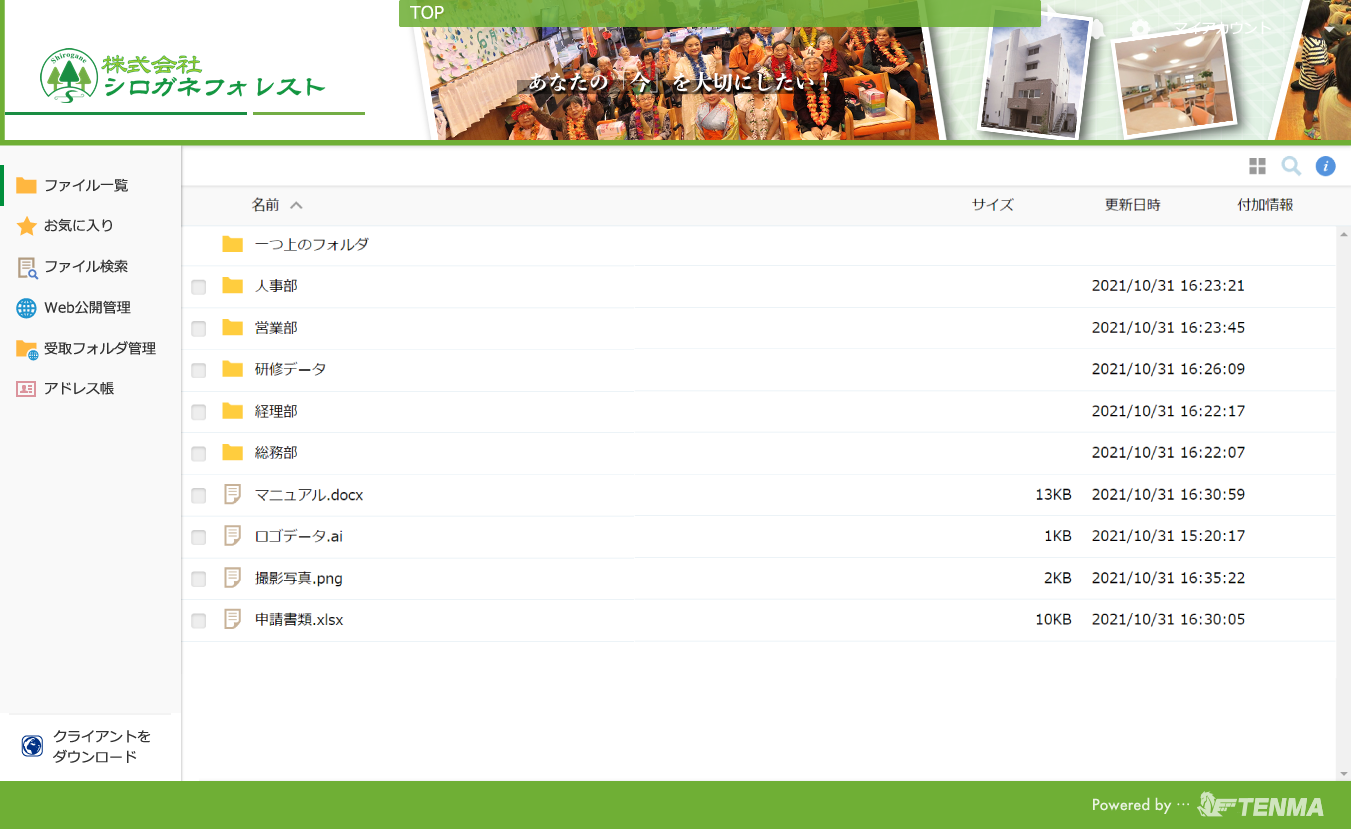This screenshot has width=1351, height=829.
Task: Tick the checkbox for 申請書類.xlsx
Action: [x=199, y=621]
